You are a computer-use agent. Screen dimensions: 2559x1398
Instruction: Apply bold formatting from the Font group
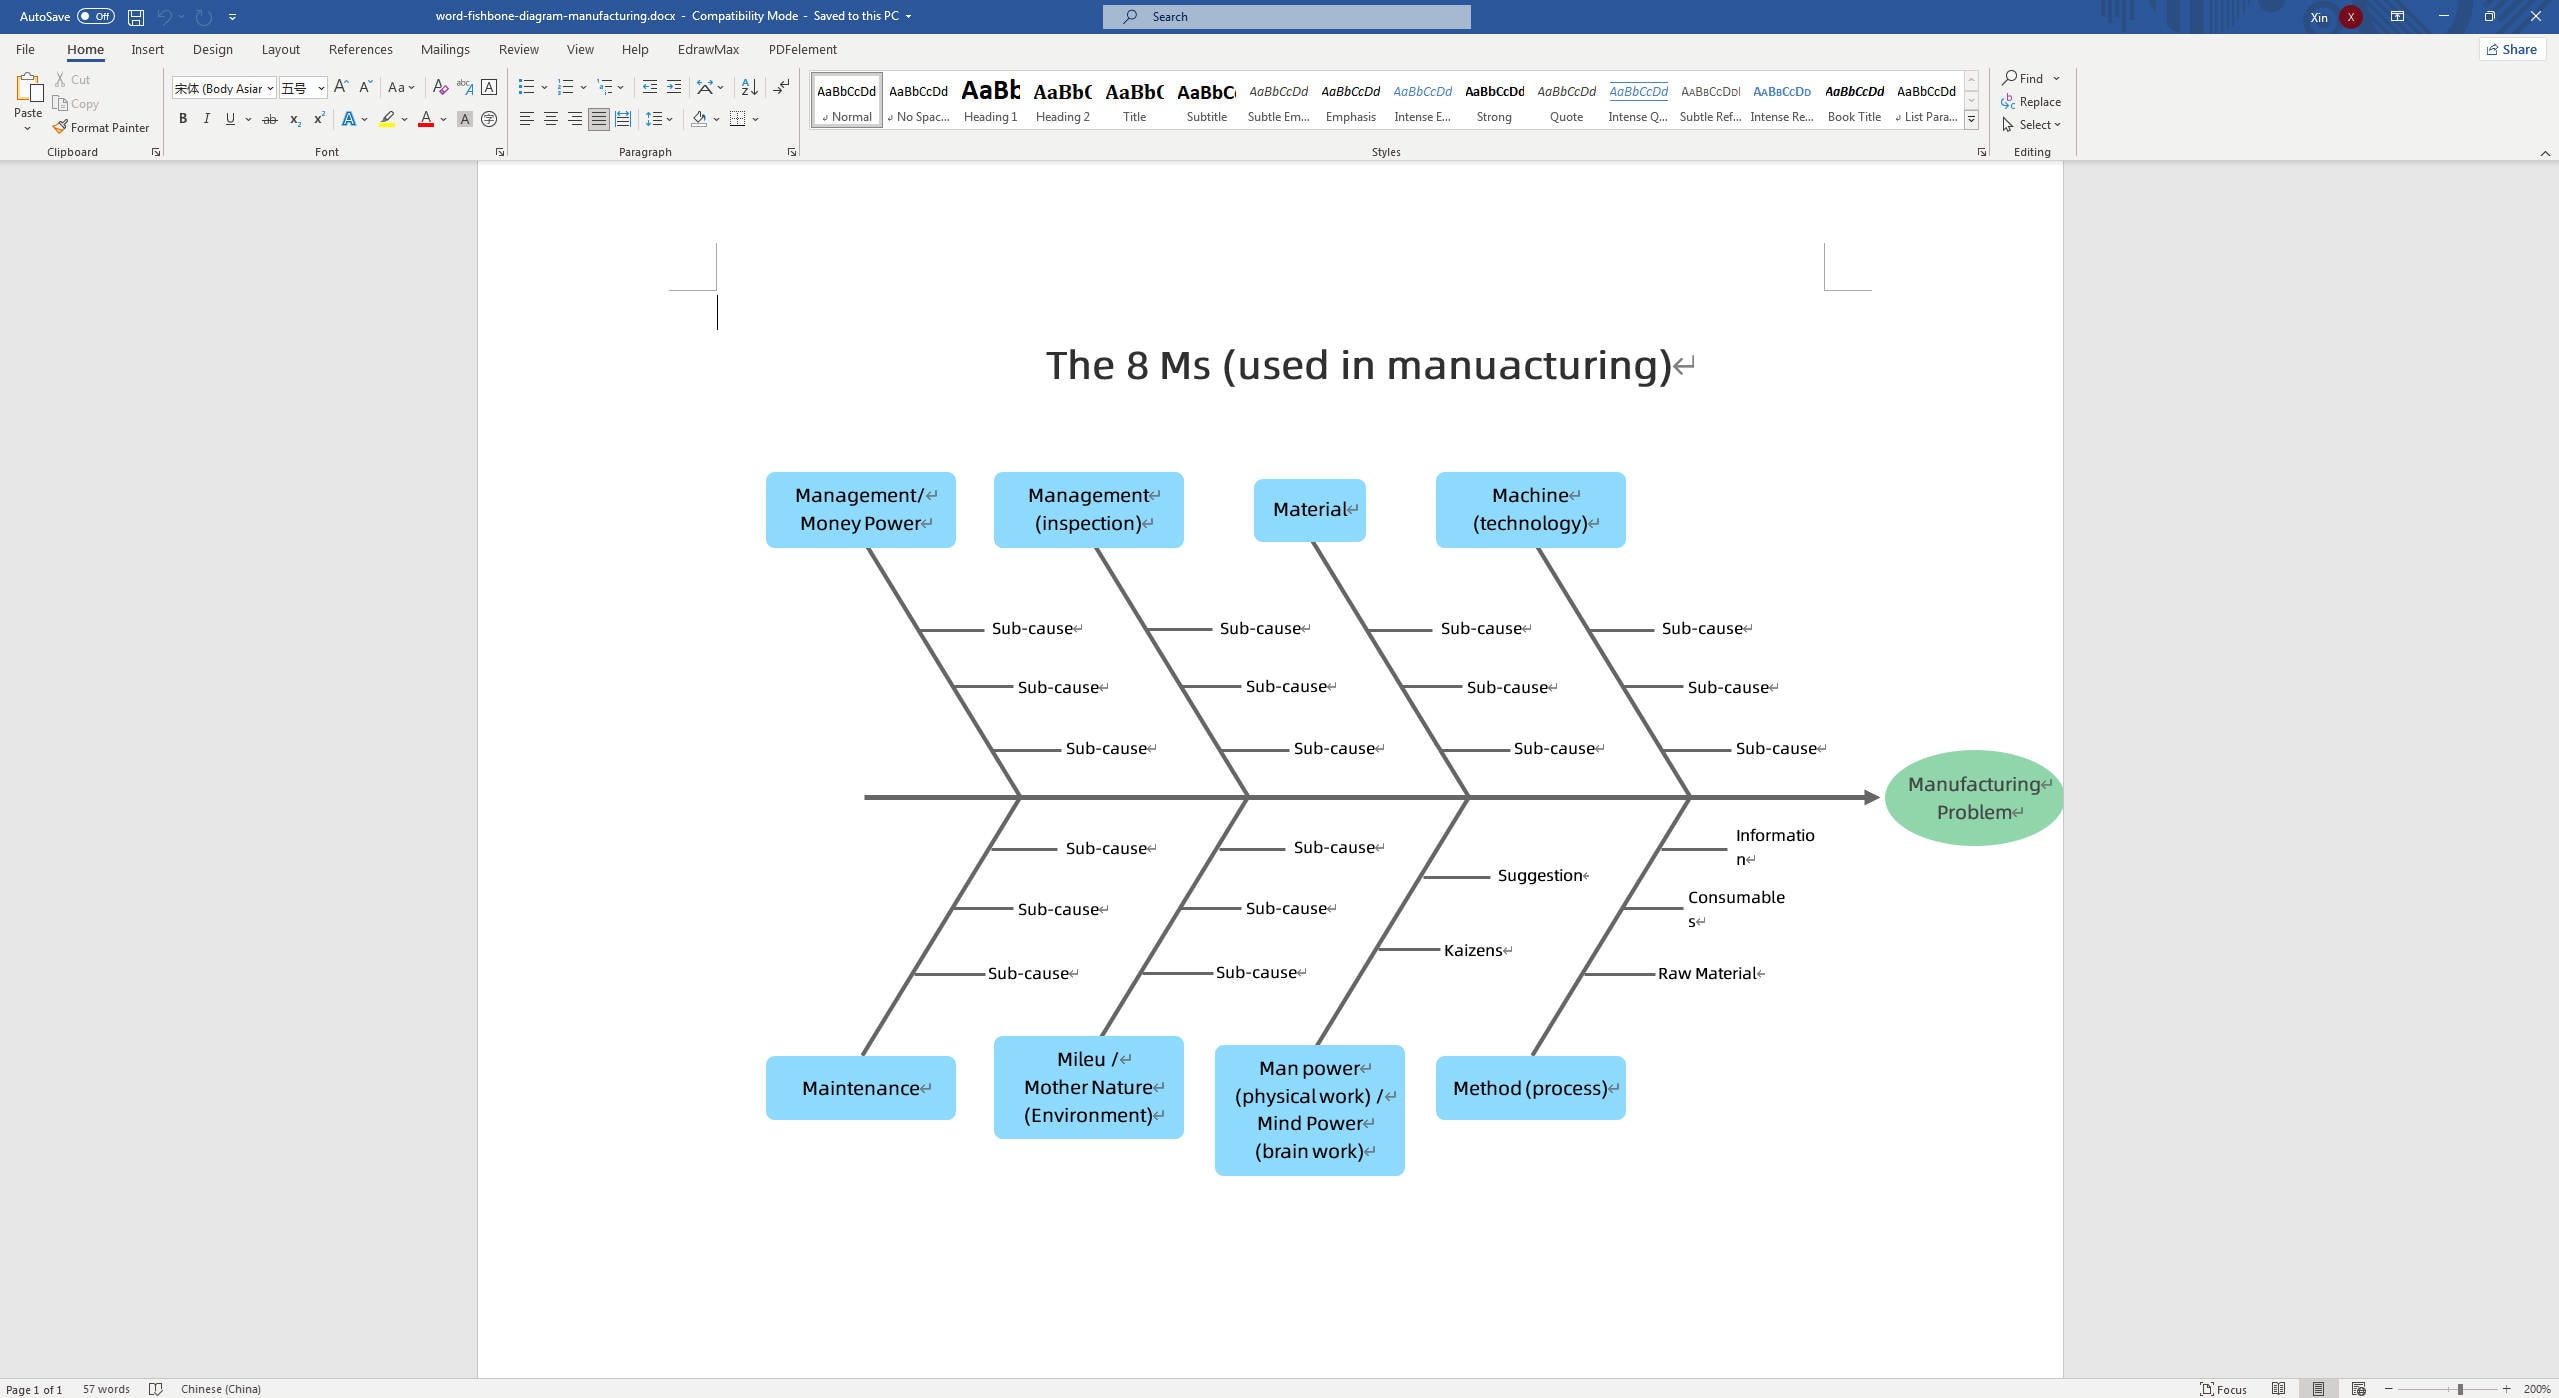click(x=183, y=119)
